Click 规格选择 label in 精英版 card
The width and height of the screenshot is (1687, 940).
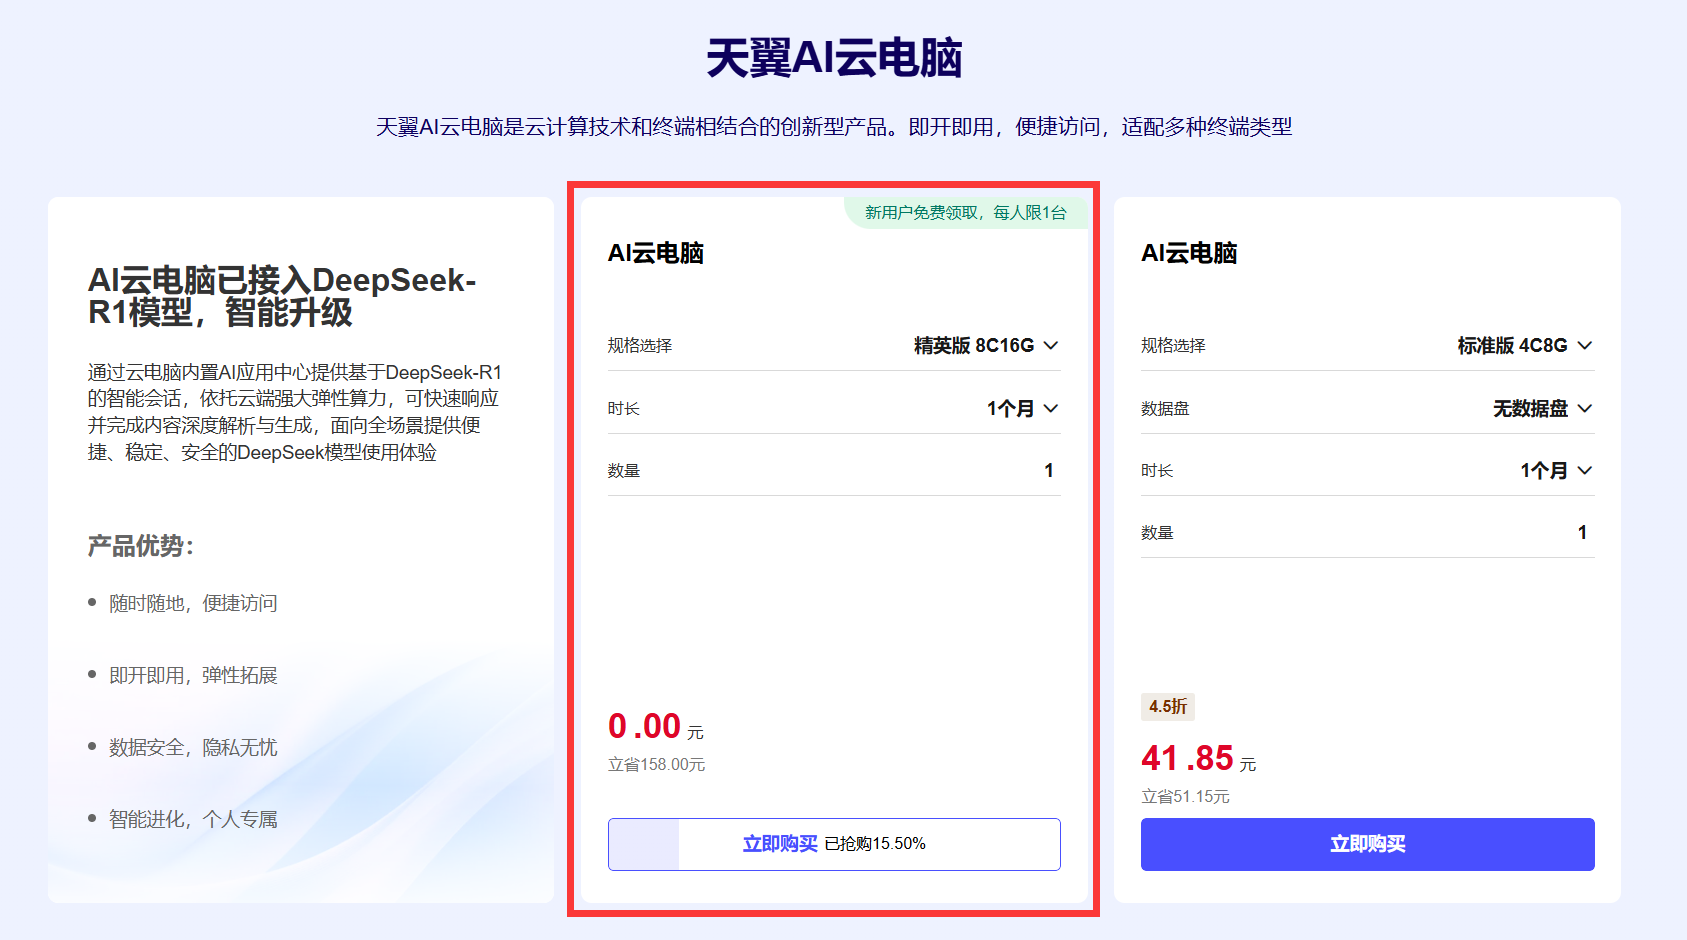(x=640, y=345)
